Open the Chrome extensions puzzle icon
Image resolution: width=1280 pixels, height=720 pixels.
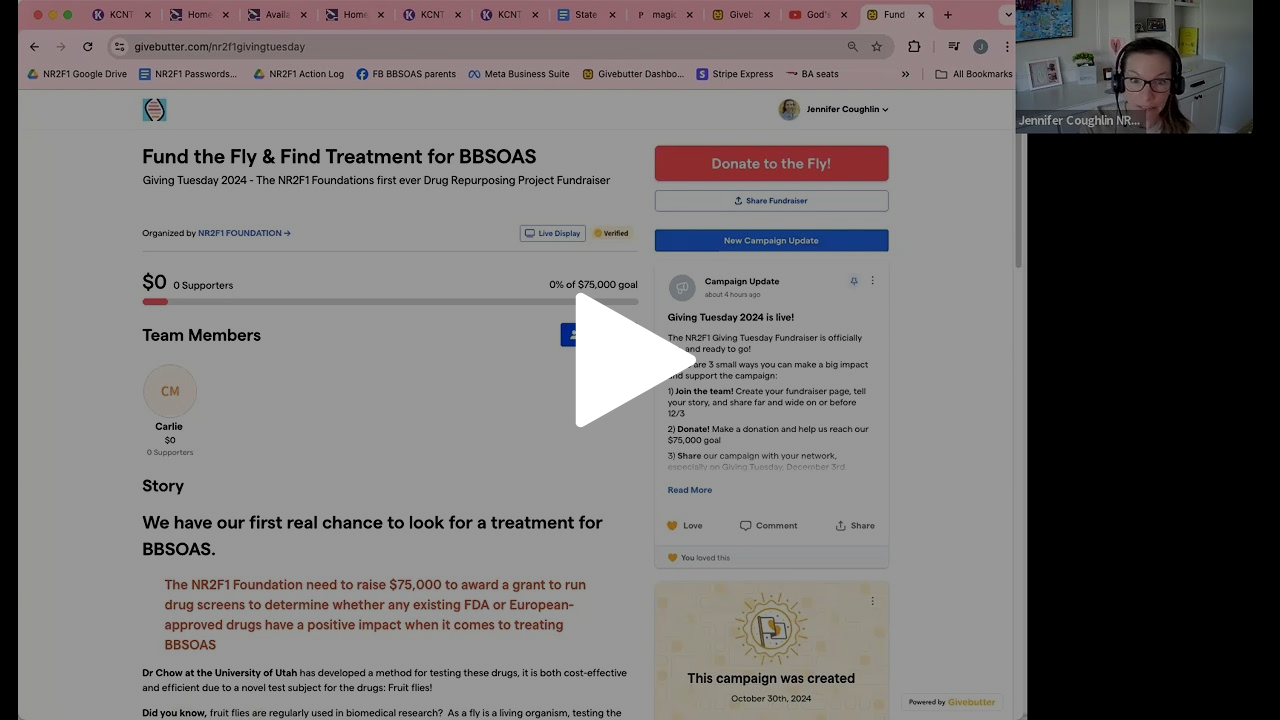pos(914,47)
